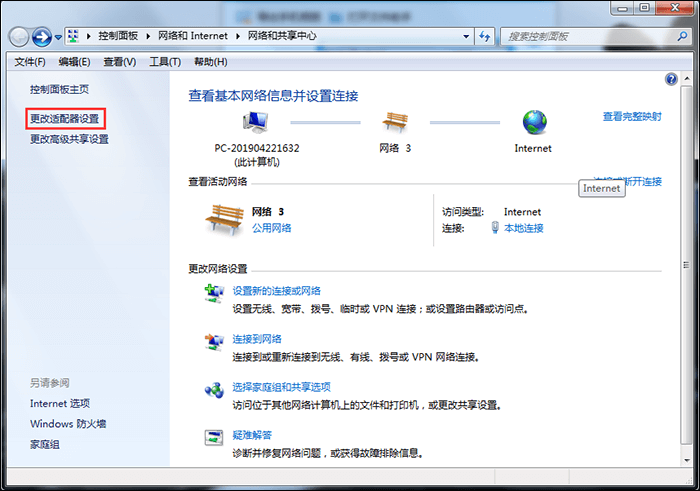Open the address bar history dropdown
The width and height of the screenshot is (700, 491).
click(x=466, y=37)
